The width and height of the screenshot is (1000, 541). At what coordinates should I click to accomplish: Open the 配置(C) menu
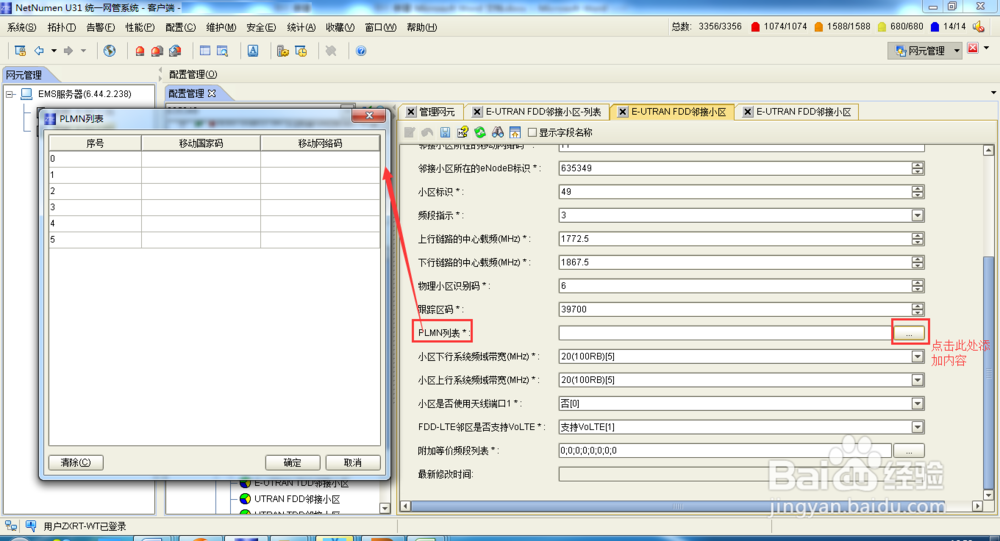click(180, 27)
